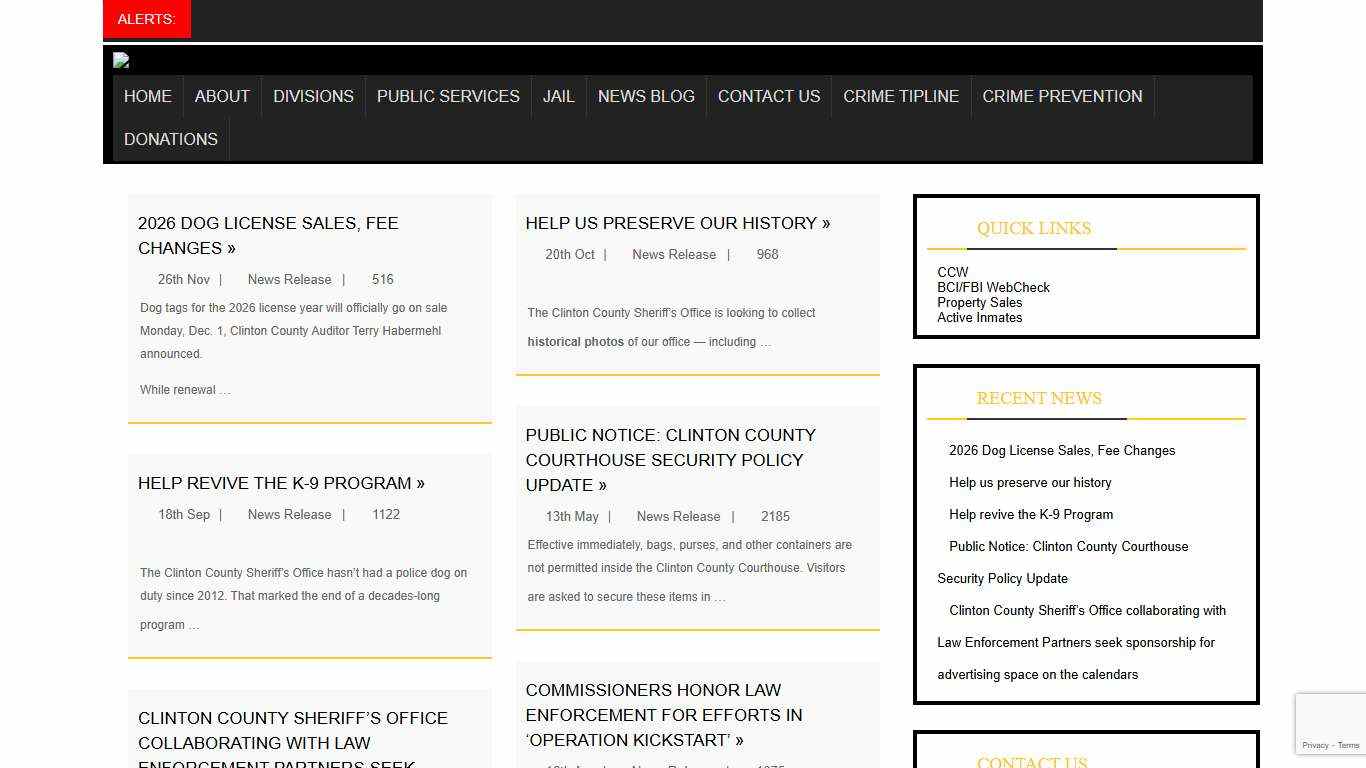The image size is (1366, 768).
Task: Open the DONATIONS page
Action: click(x=170, y=139)
